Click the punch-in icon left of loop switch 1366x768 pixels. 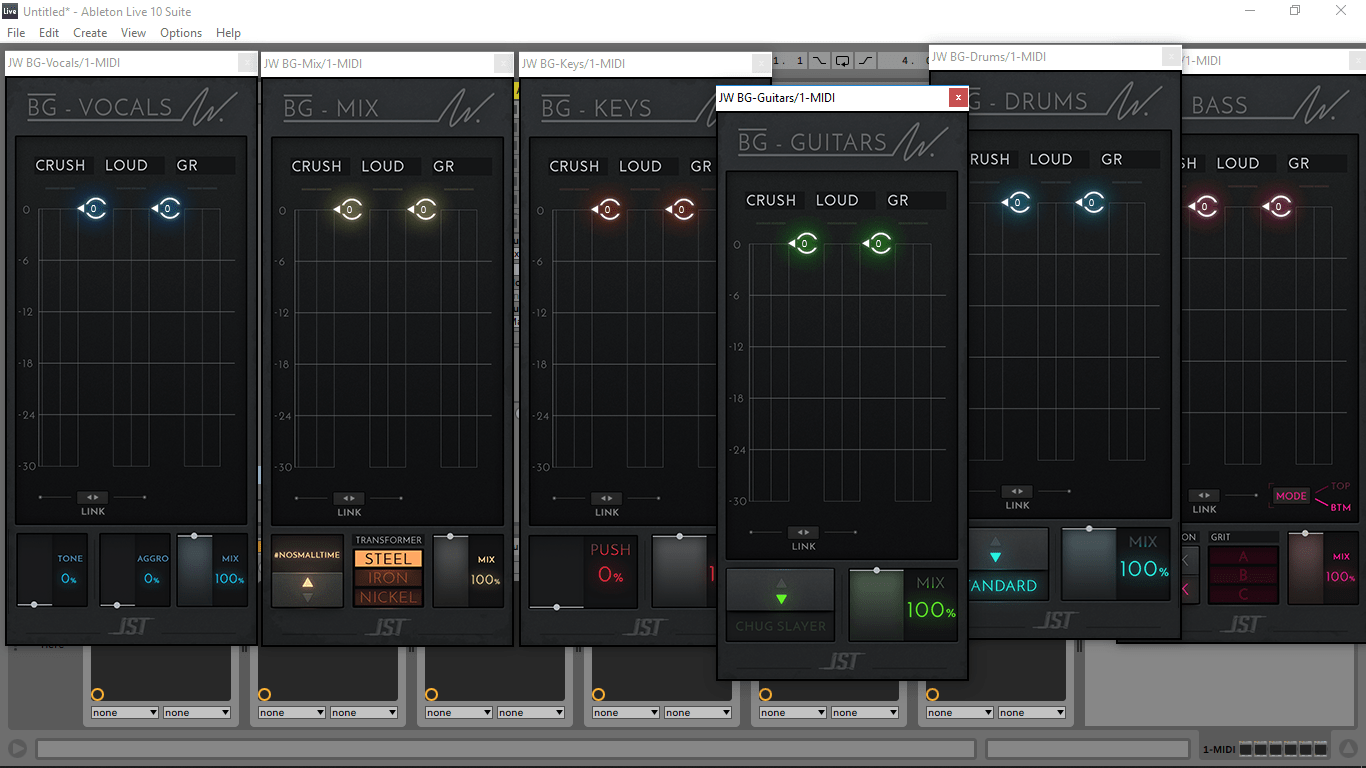tap(820, 61)
